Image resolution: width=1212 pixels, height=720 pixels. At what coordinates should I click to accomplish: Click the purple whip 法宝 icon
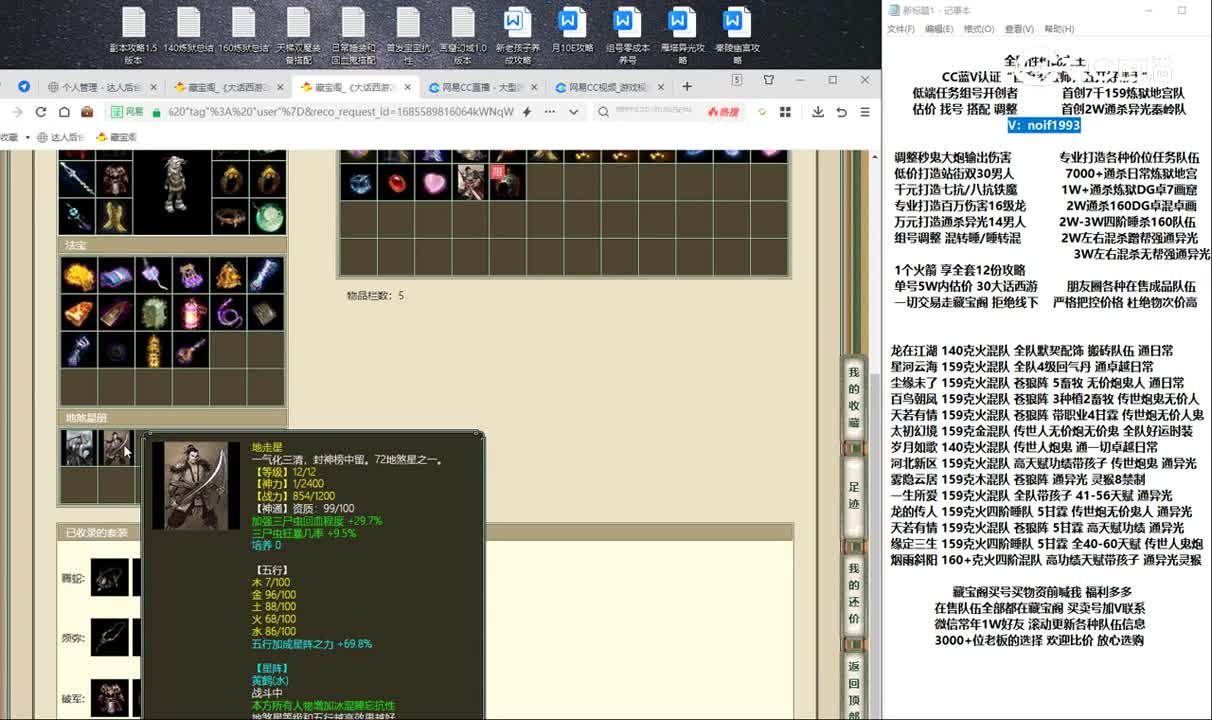[230, 313]
